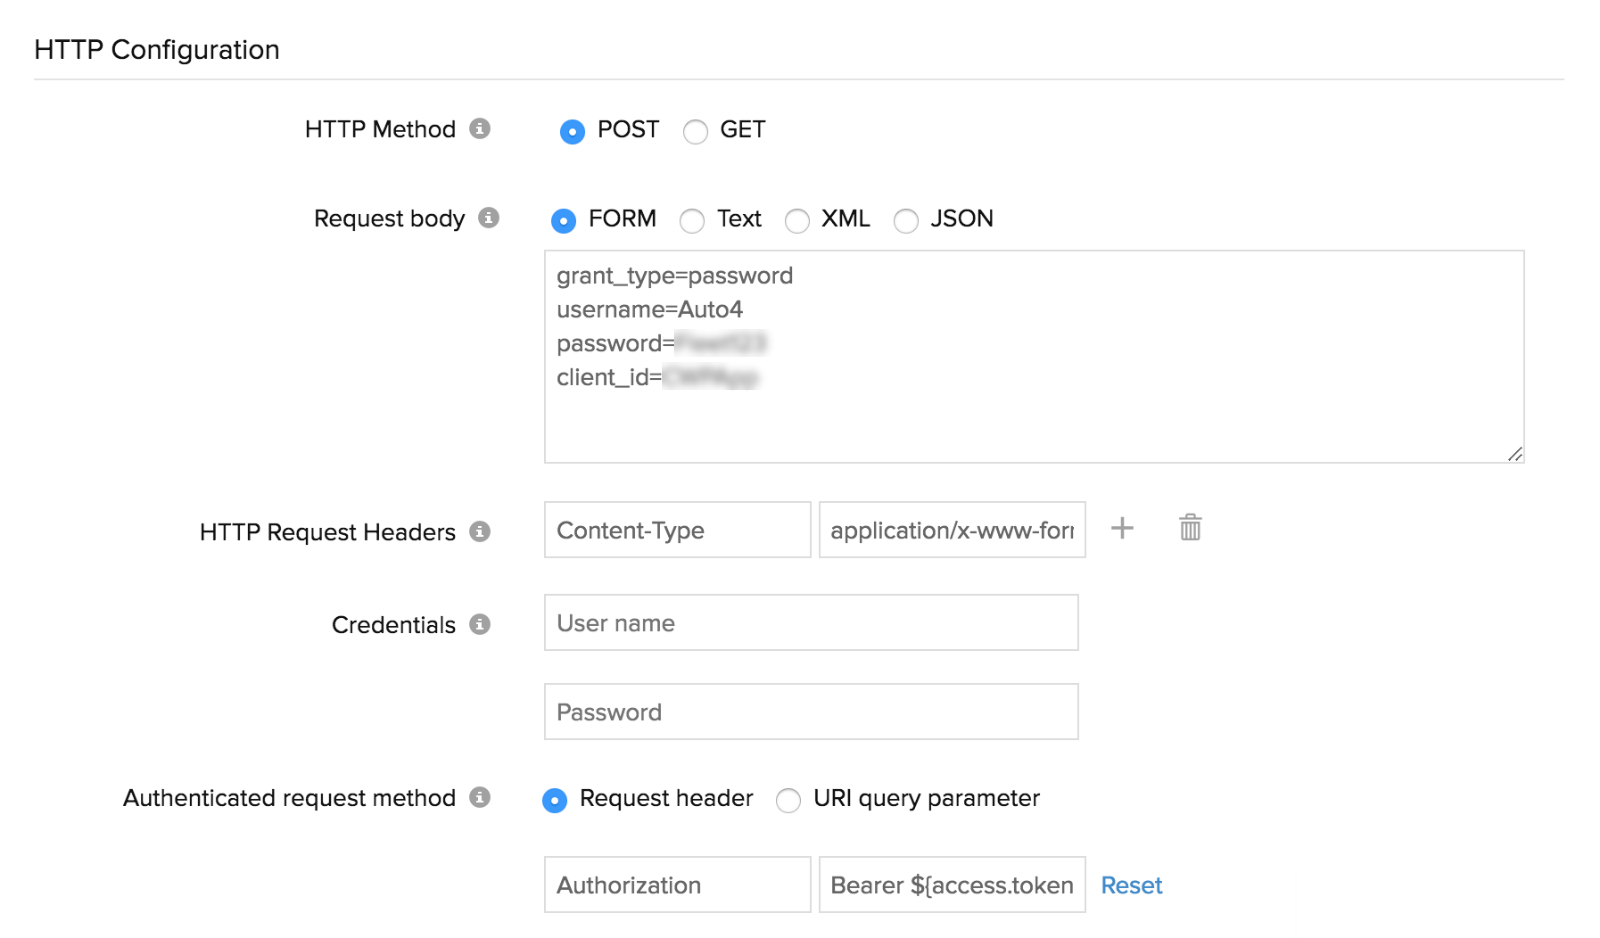
Task: Switch request body to JSON
Action: (x=906, y=220)
